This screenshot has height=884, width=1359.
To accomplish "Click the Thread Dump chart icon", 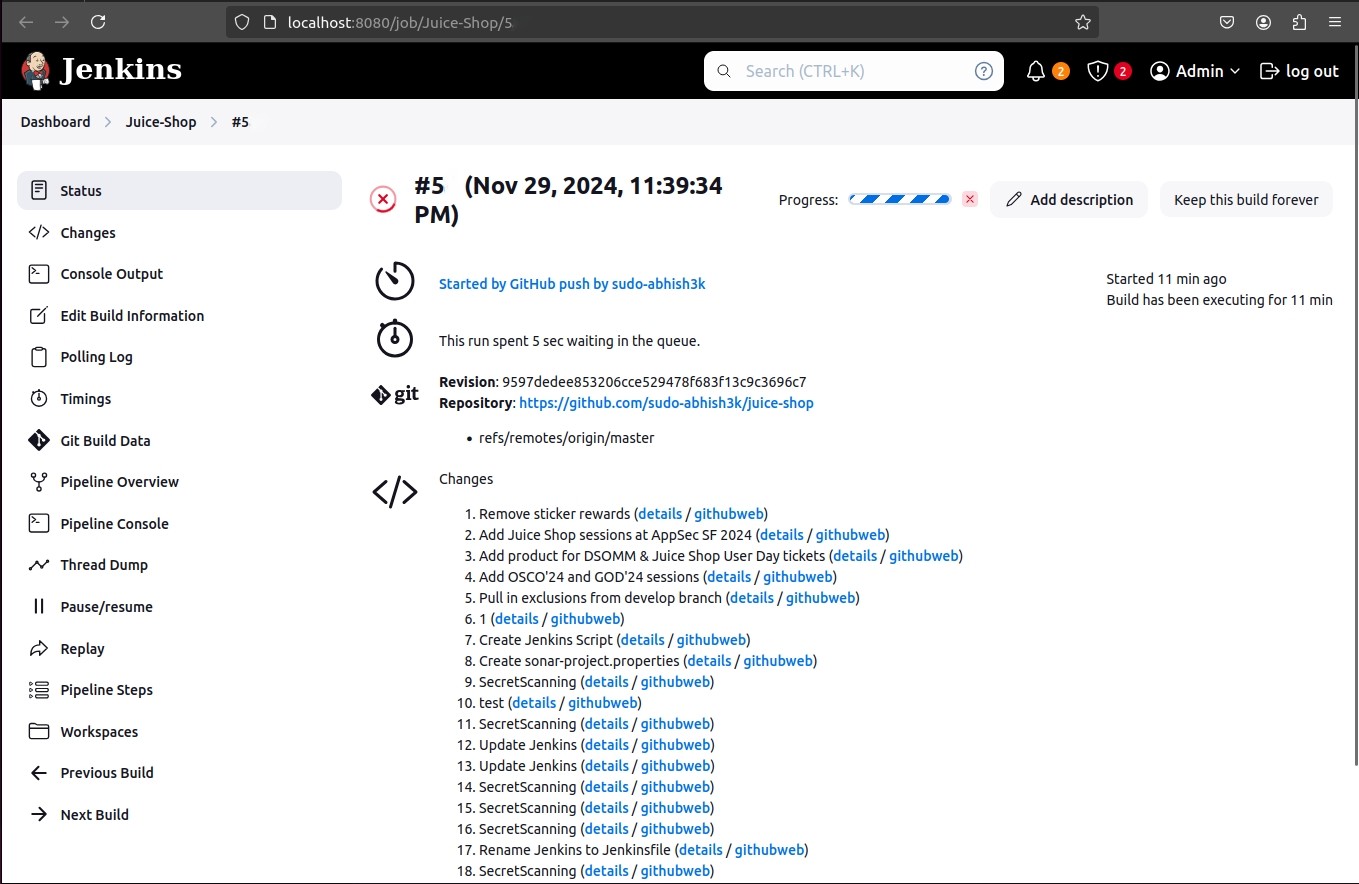I will pyautogui.click(x=39, y=565).
